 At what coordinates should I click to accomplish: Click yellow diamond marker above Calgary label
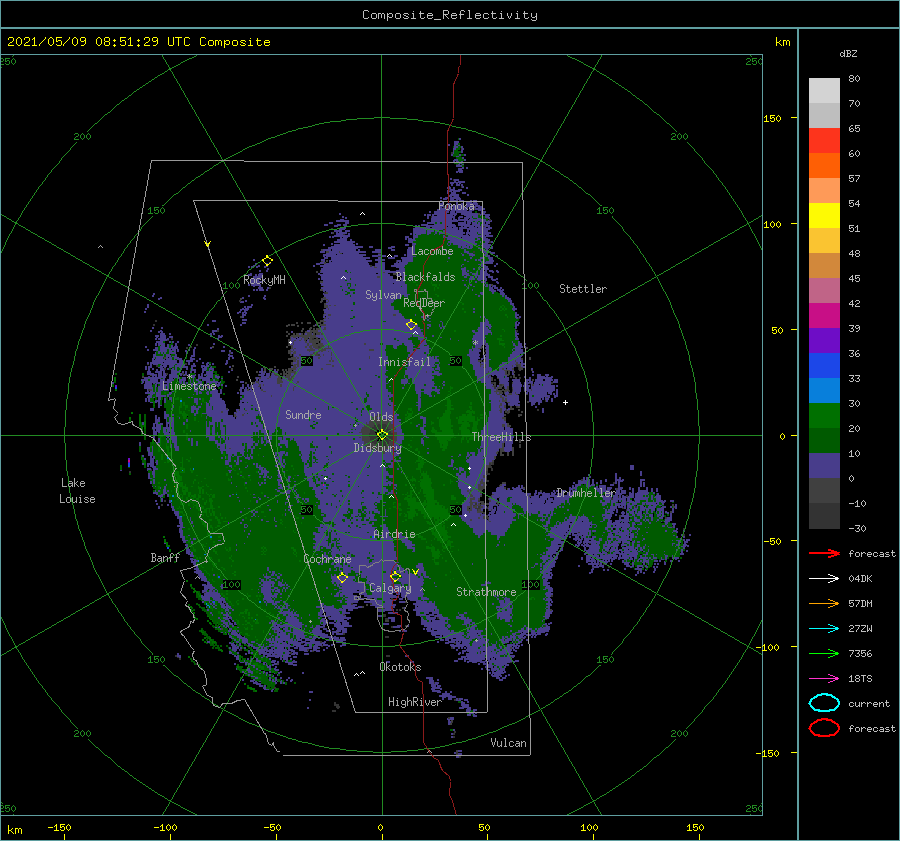tap(395, 576)
